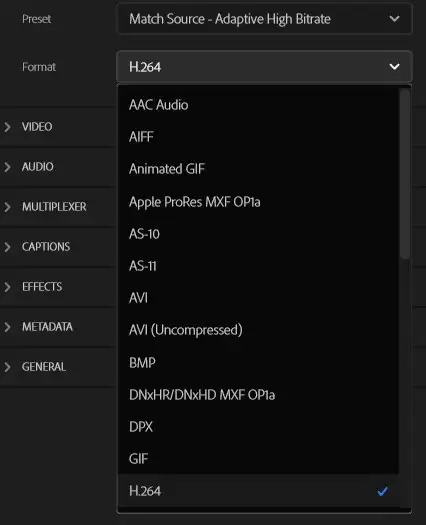426x525 pixels.
Task: Expand the VIDEO section chevron
Action: (x=7, y=127)
